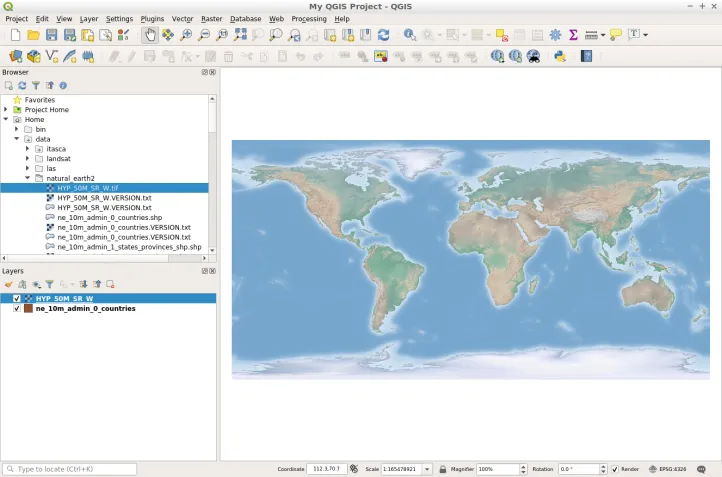Toggle the Render checkbox in status bar
This screenshot has width=722, height=477.
pyautogui.click(x=615, y=469)
